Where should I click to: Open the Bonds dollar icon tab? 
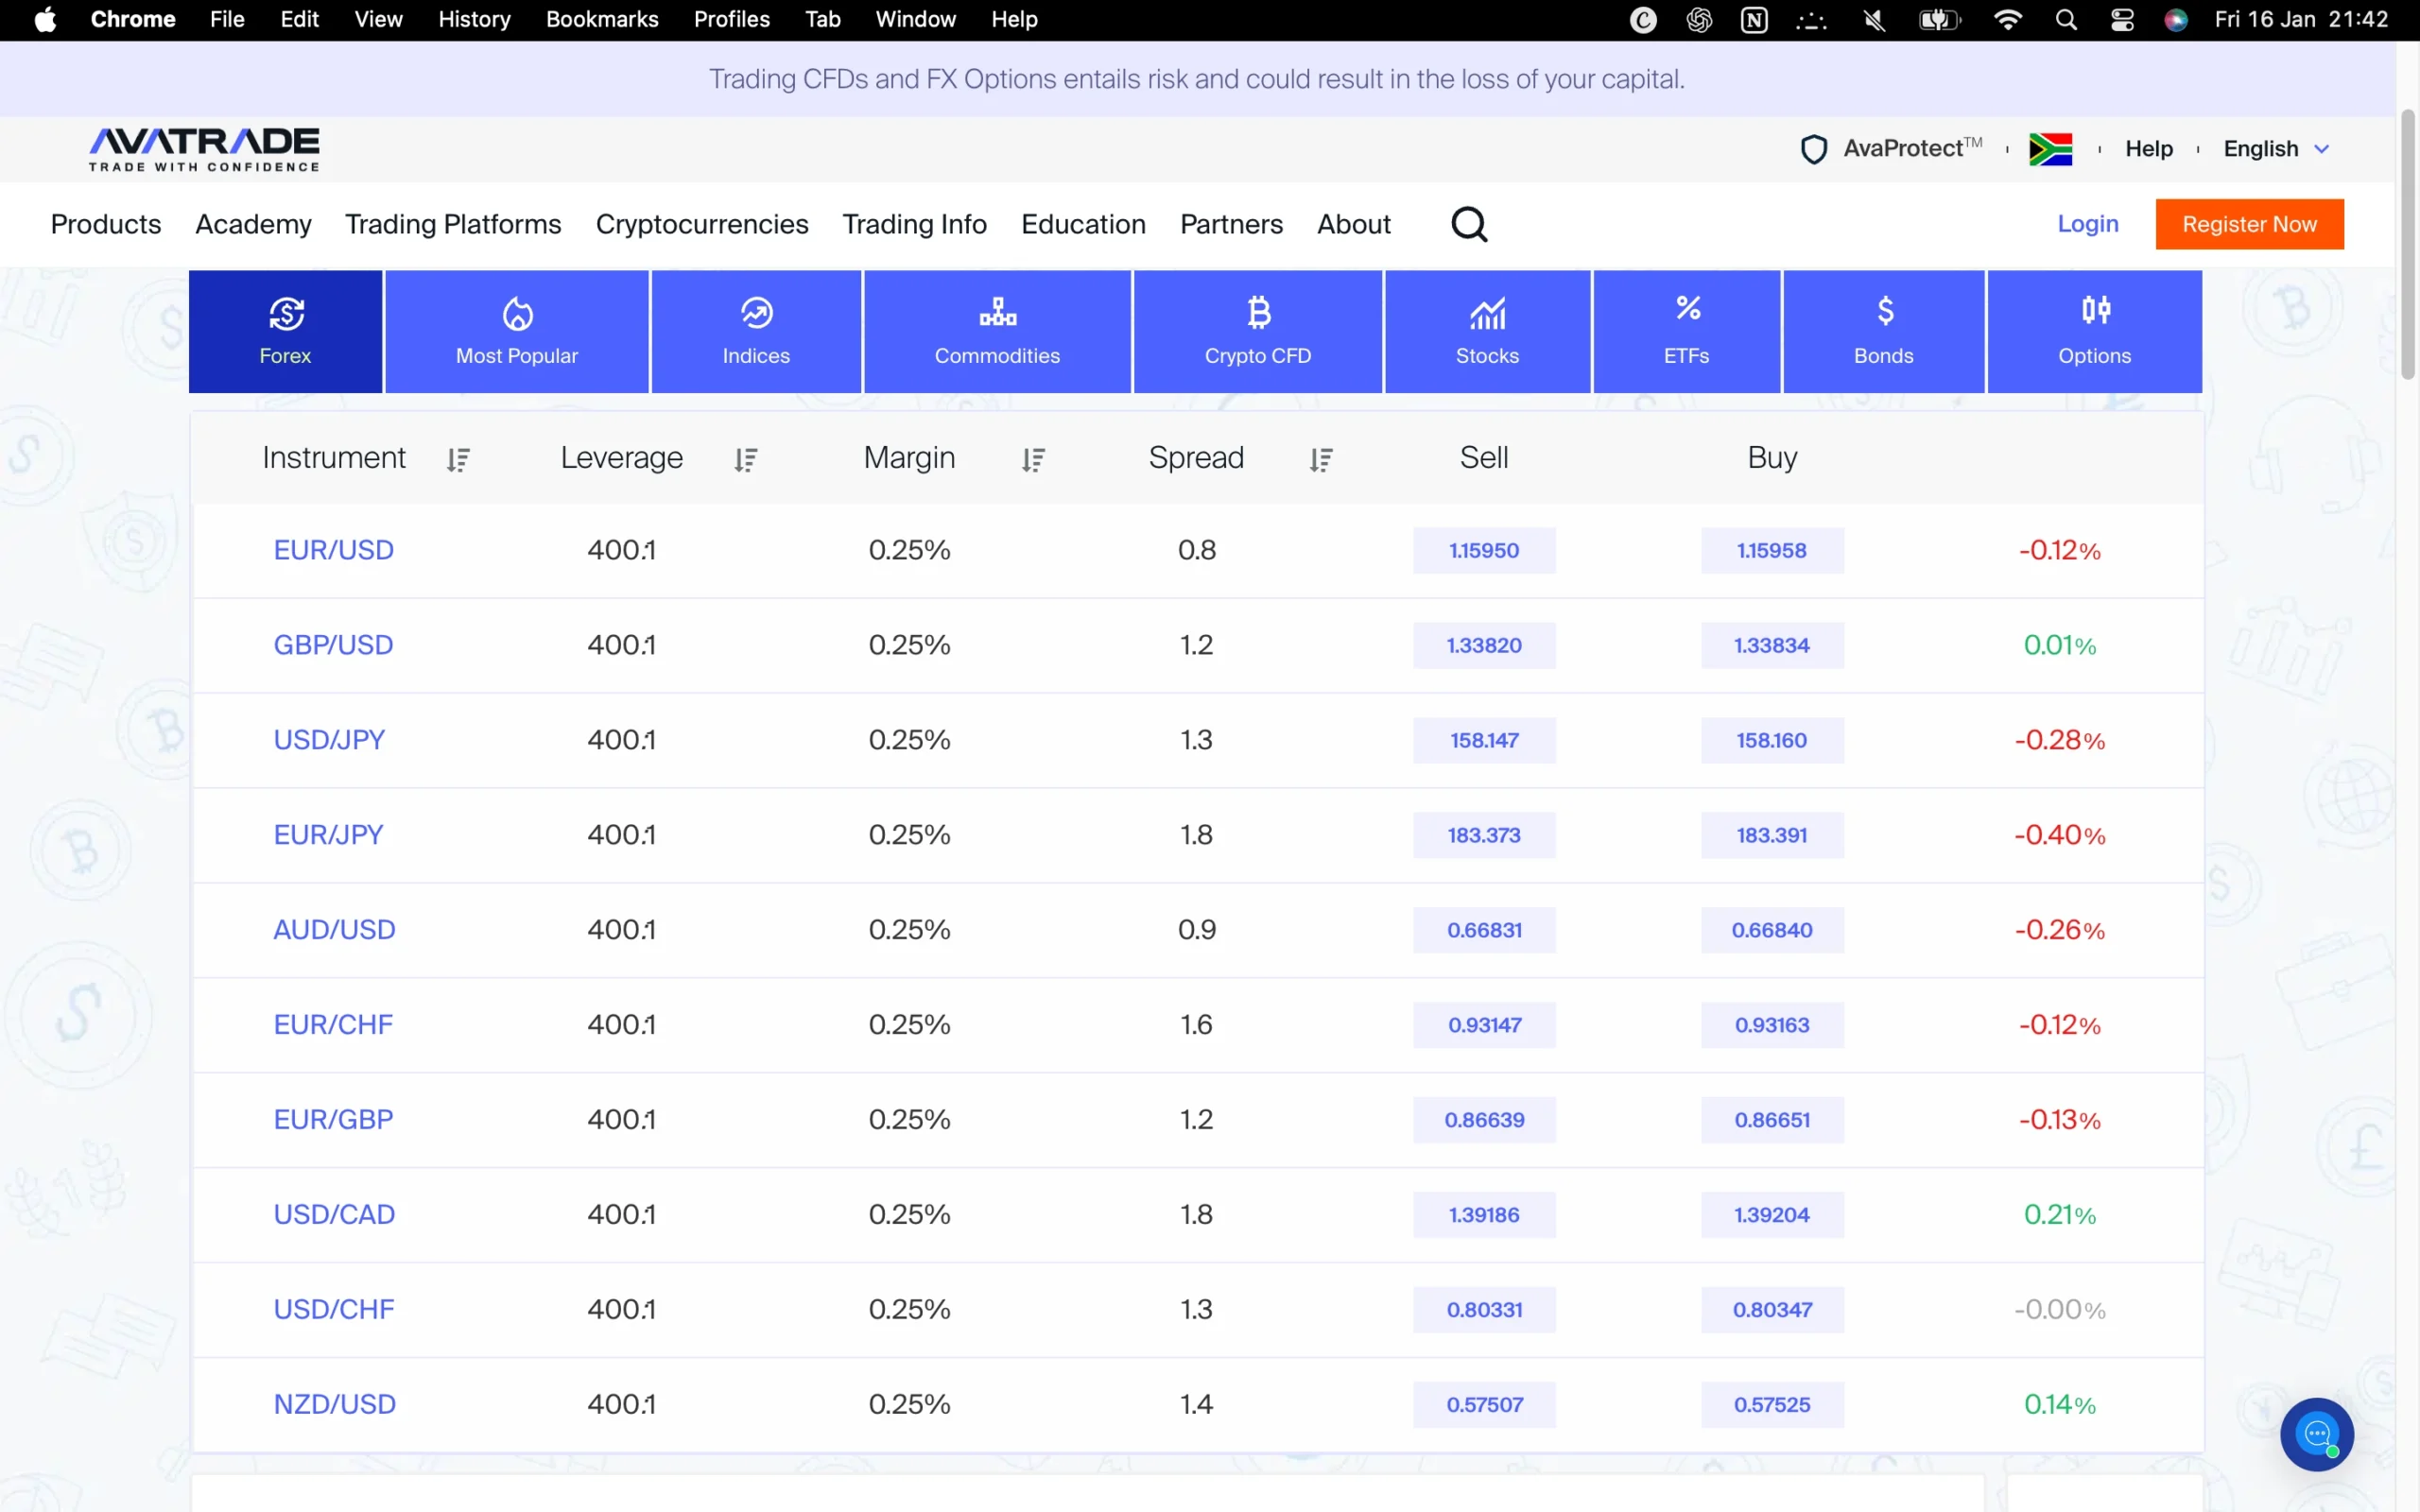[1884, 308]
